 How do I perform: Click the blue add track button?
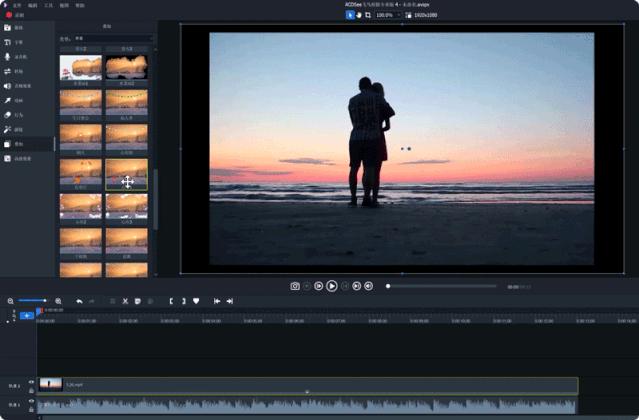26,315
